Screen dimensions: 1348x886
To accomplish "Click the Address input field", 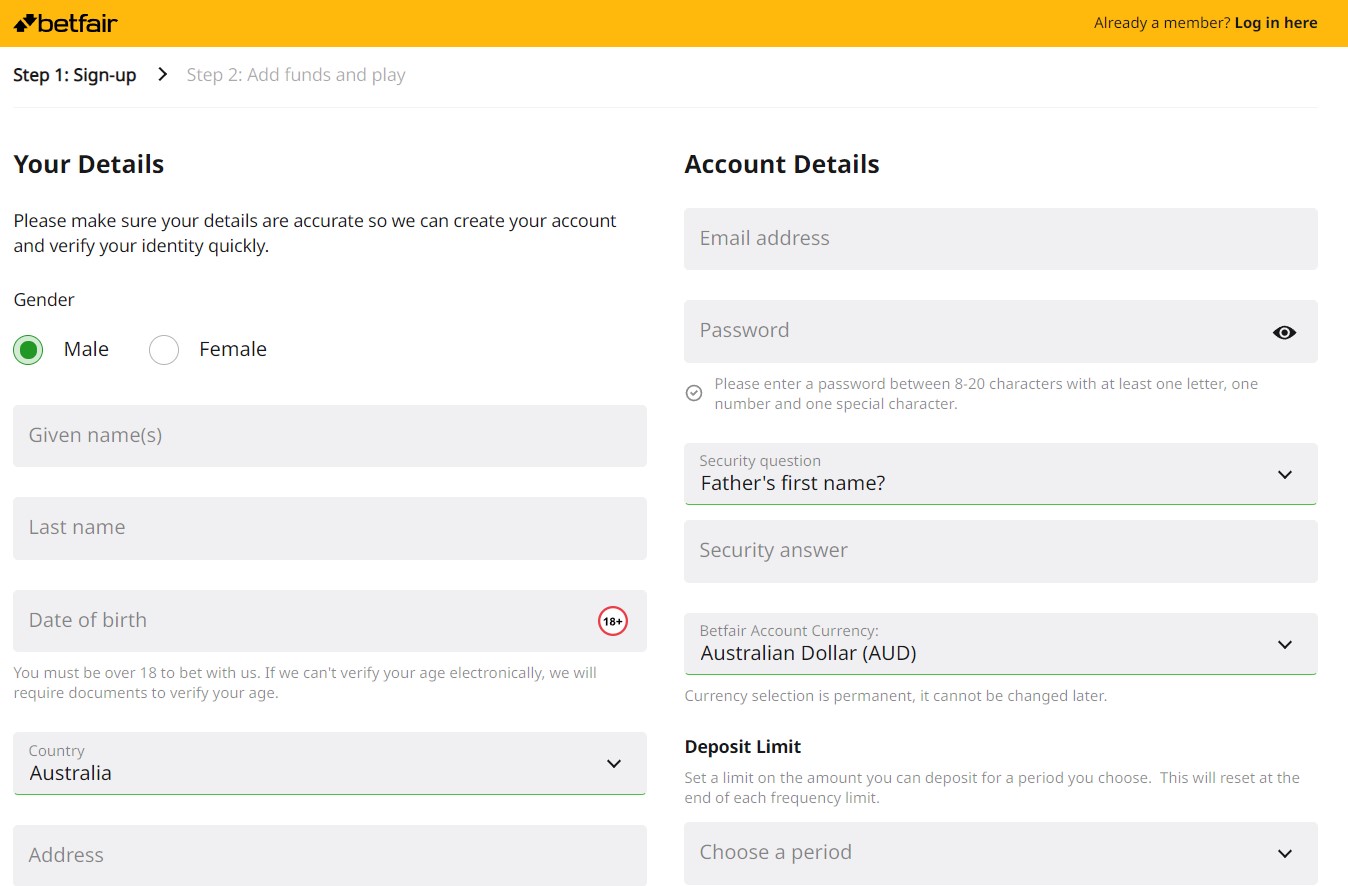I will point(329,855).
